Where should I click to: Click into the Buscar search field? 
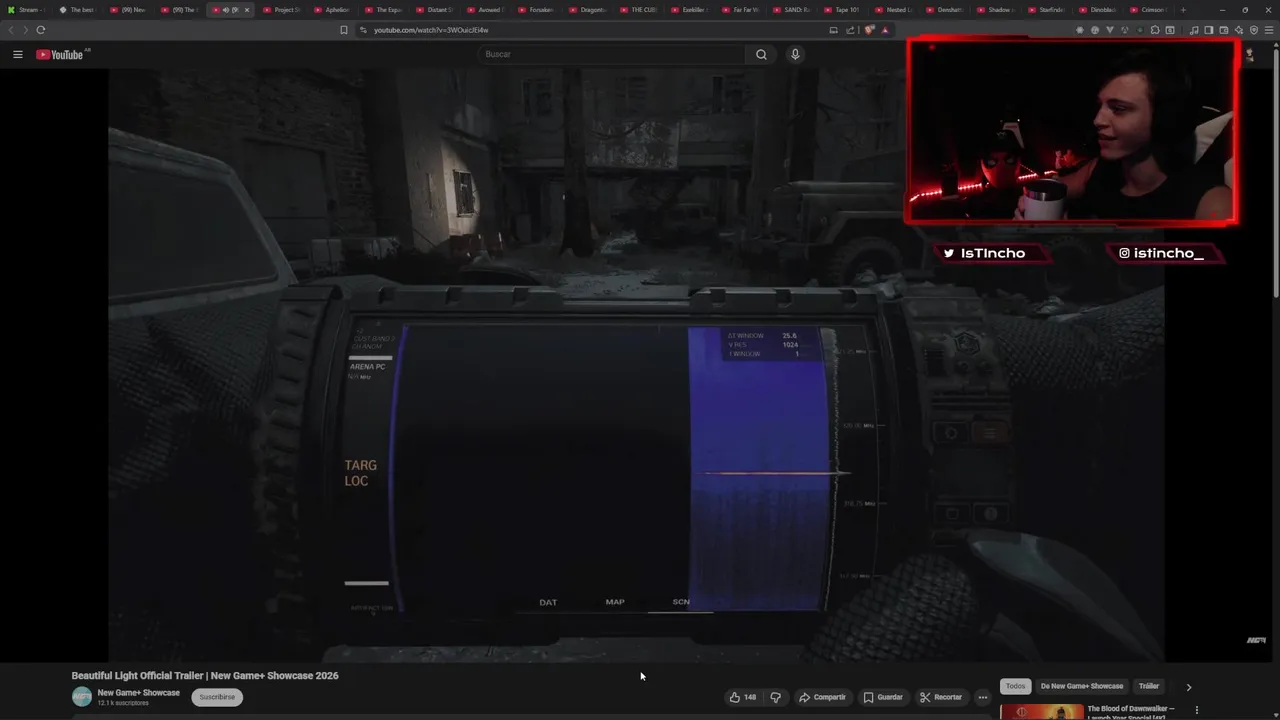tap(612, 54)
